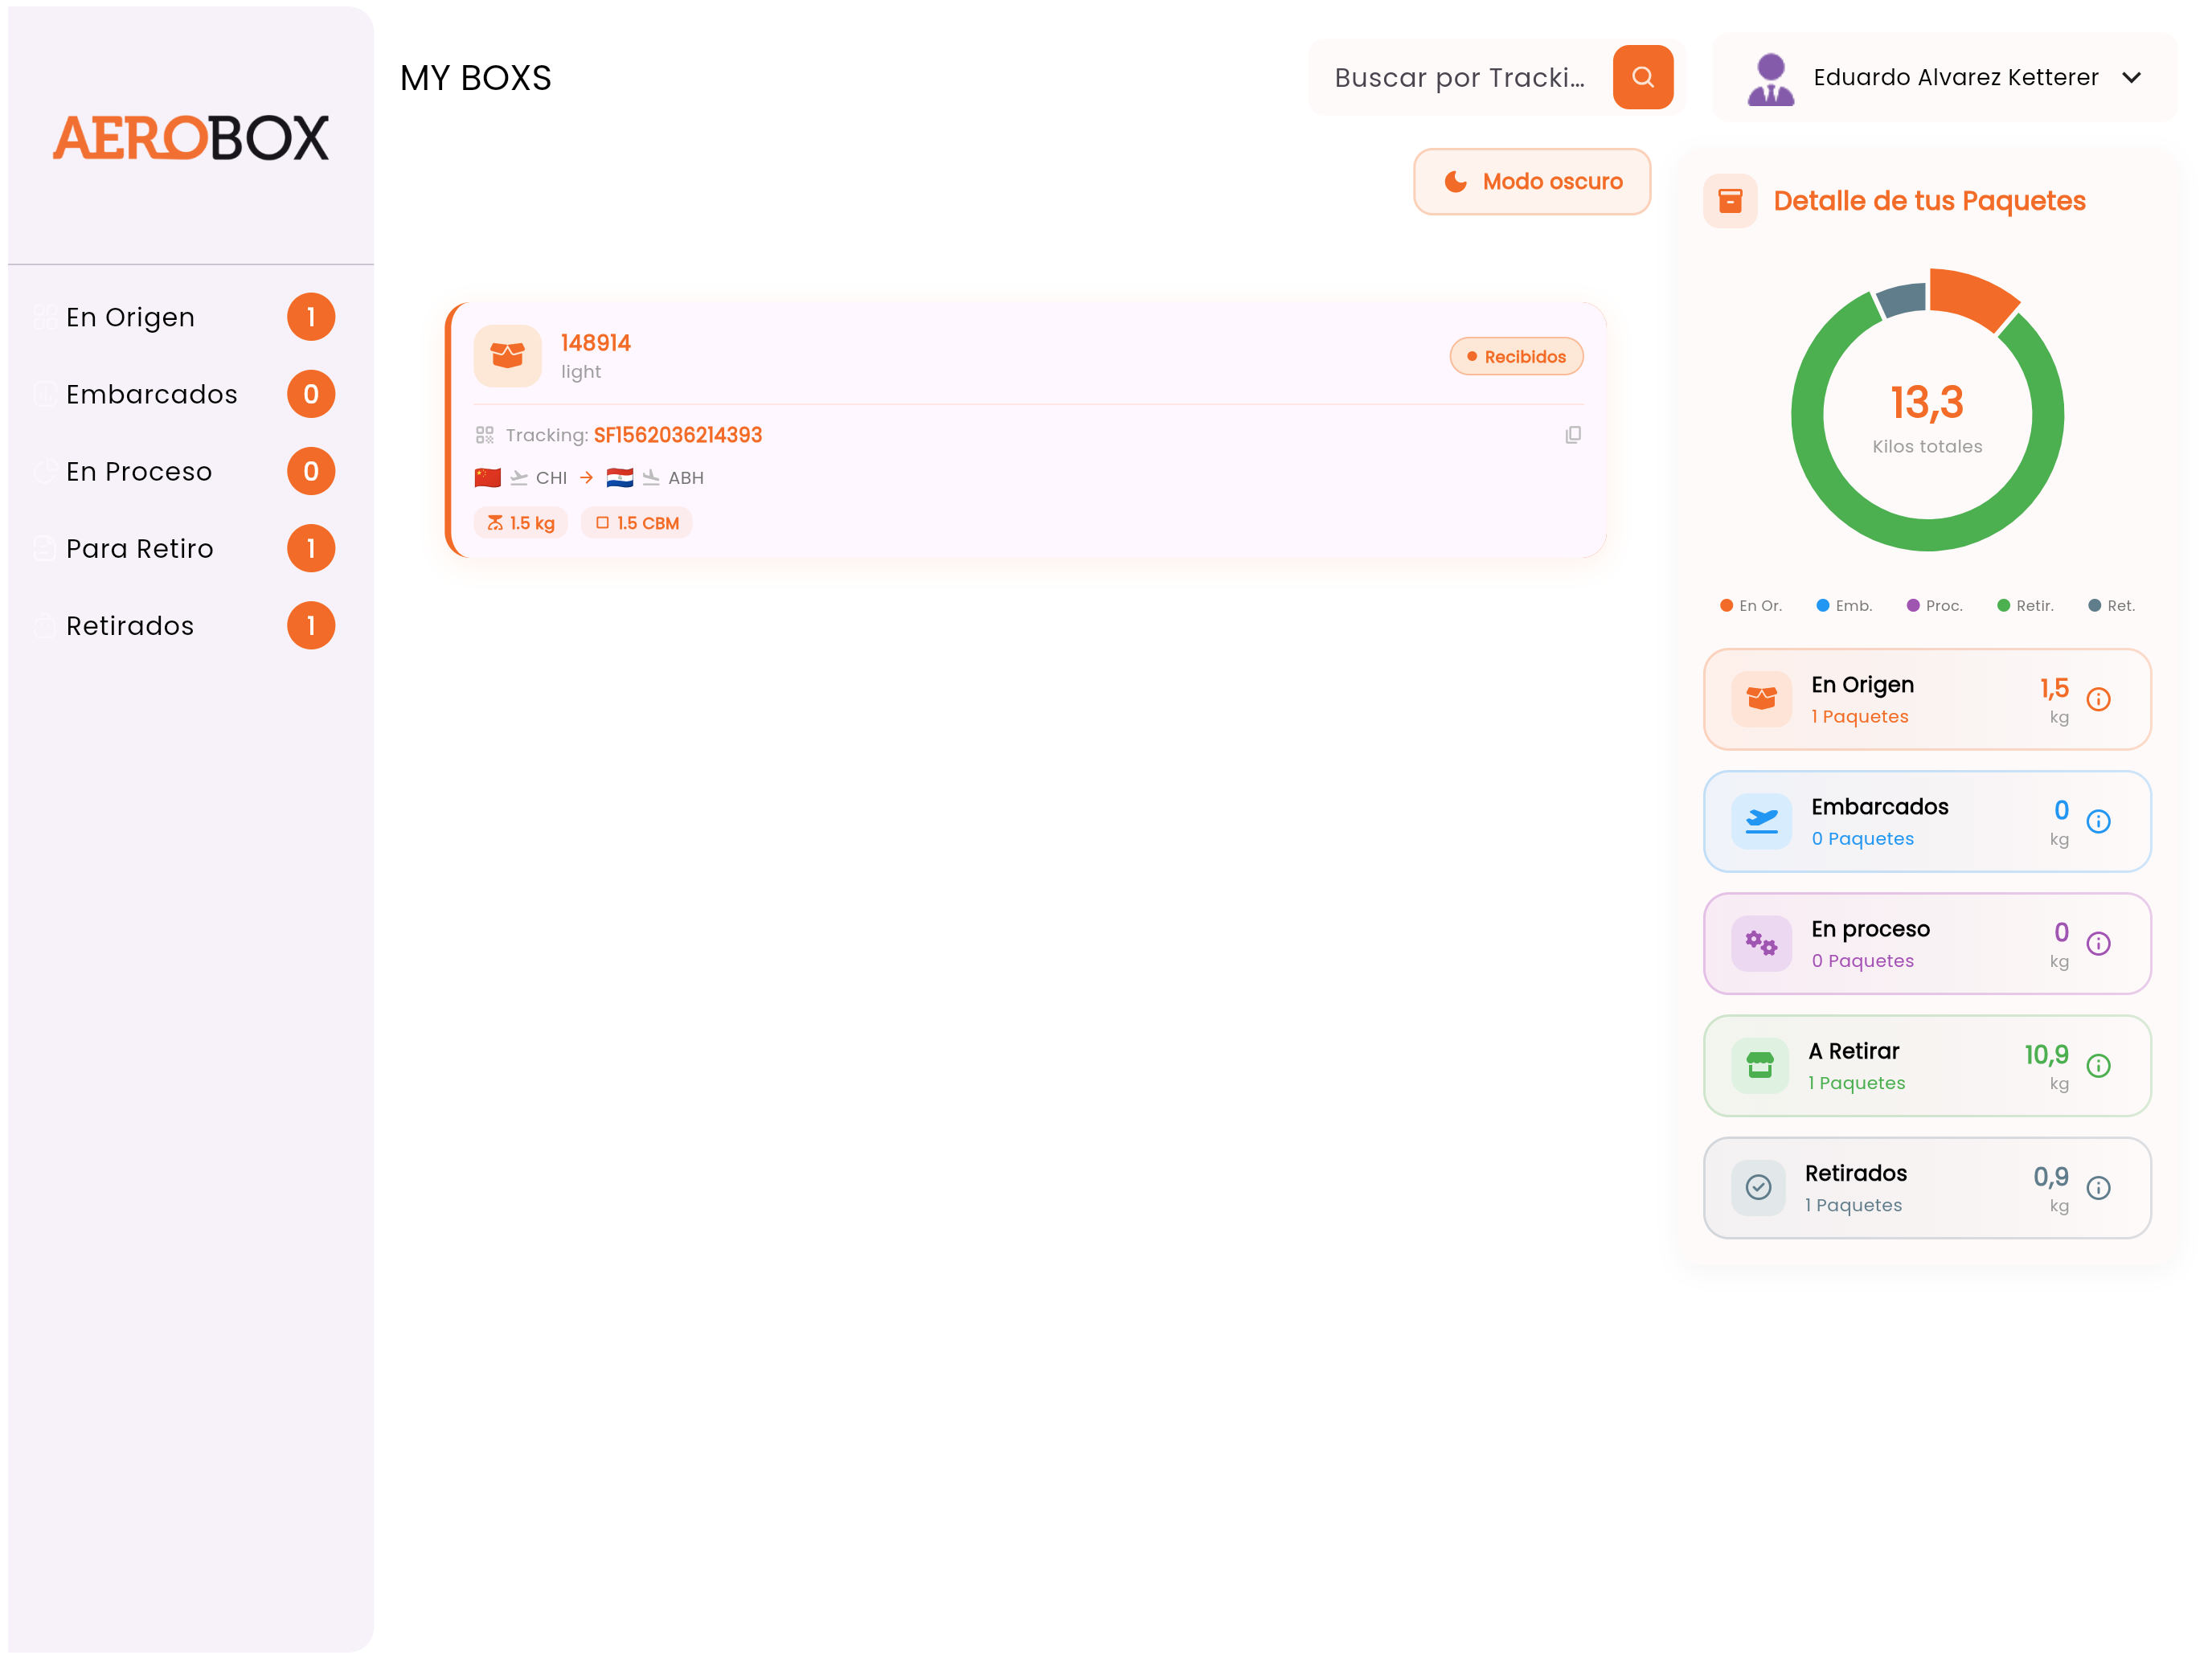Open the Eduardo Alvarez Ketterer user dropdown

pyautogui.click(x=1944, y=77)
